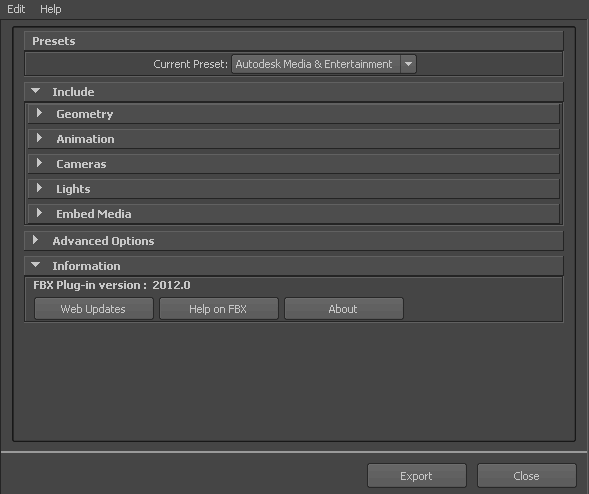Image resolution: width=589 pixels, height=494 pixels.
Task: Expand the Geometry section arrow
Action: (39, 113)
